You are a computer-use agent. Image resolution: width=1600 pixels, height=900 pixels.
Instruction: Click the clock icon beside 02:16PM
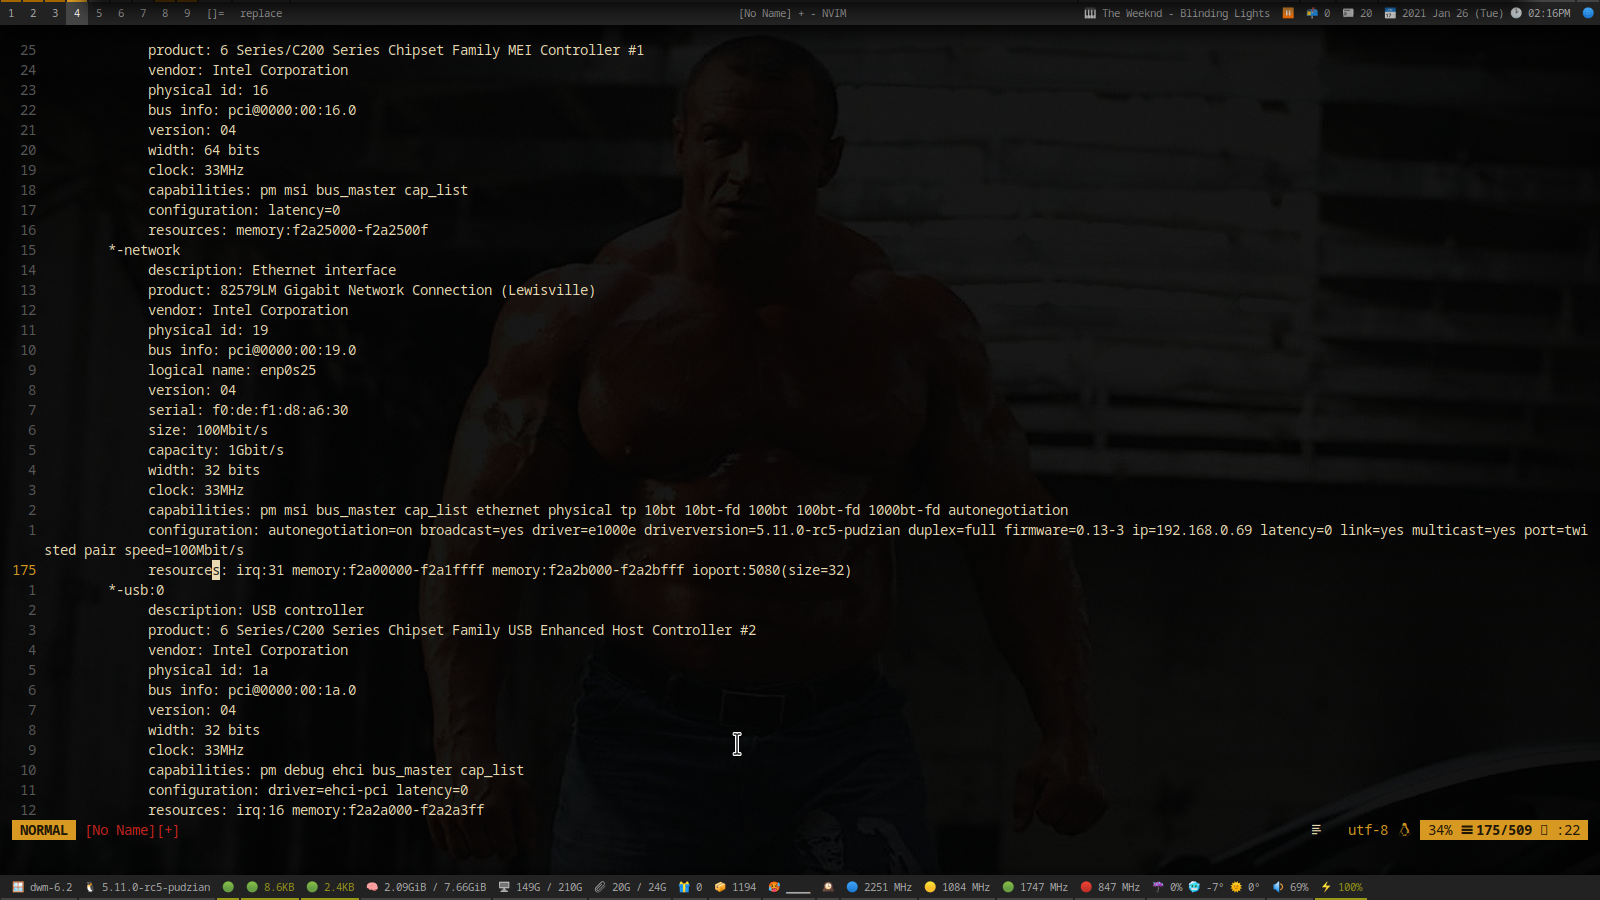coord(1516,13)
